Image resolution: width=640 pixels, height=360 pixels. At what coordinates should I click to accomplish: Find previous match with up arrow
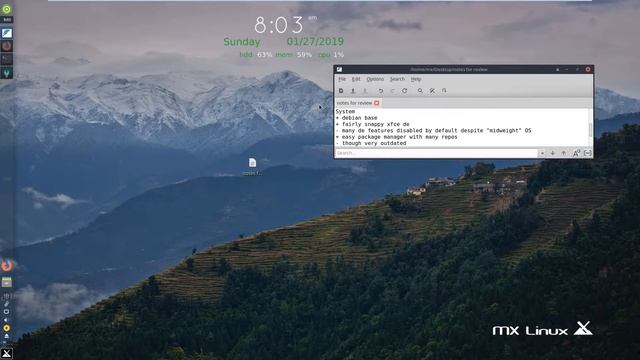564,153
